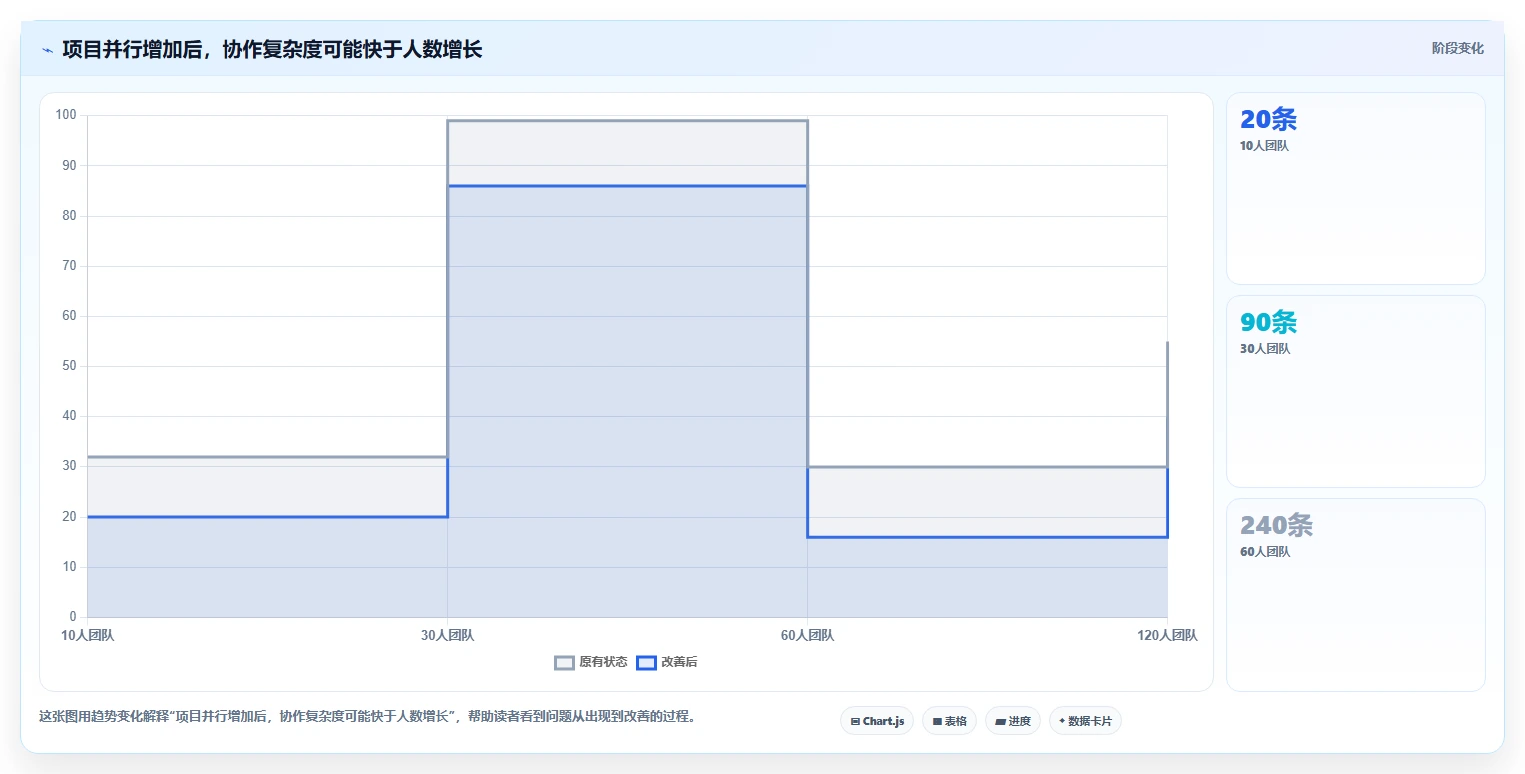Viewport: 1525px width, 774px height.
Task: Click the 进度 tag
Action: (1013, 721)
